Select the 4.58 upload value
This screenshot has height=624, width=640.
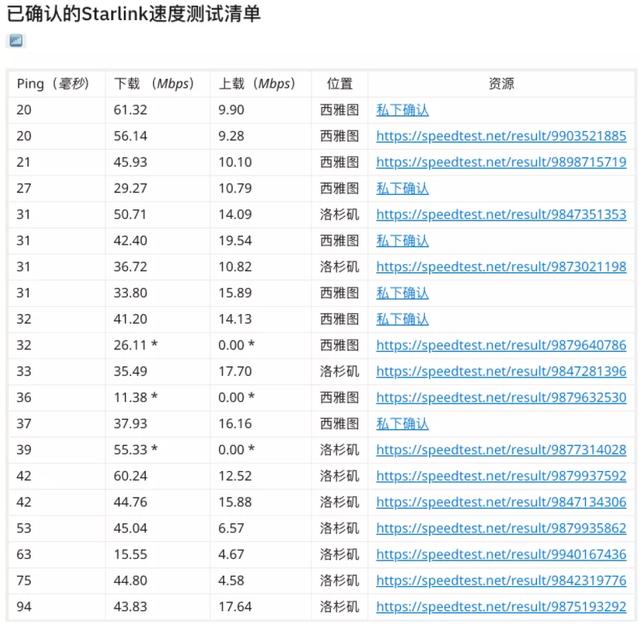[x=231, y=580]
